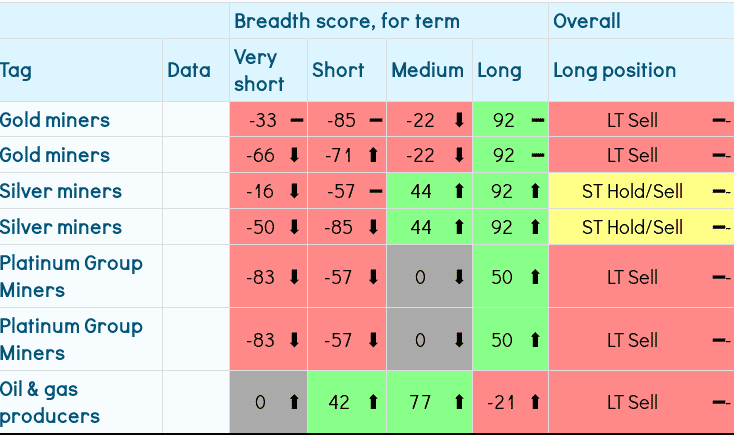Screen dimensions: 734x435
Task: Click the dash icon beside the -33 score
Action: (x=296, y=120)
